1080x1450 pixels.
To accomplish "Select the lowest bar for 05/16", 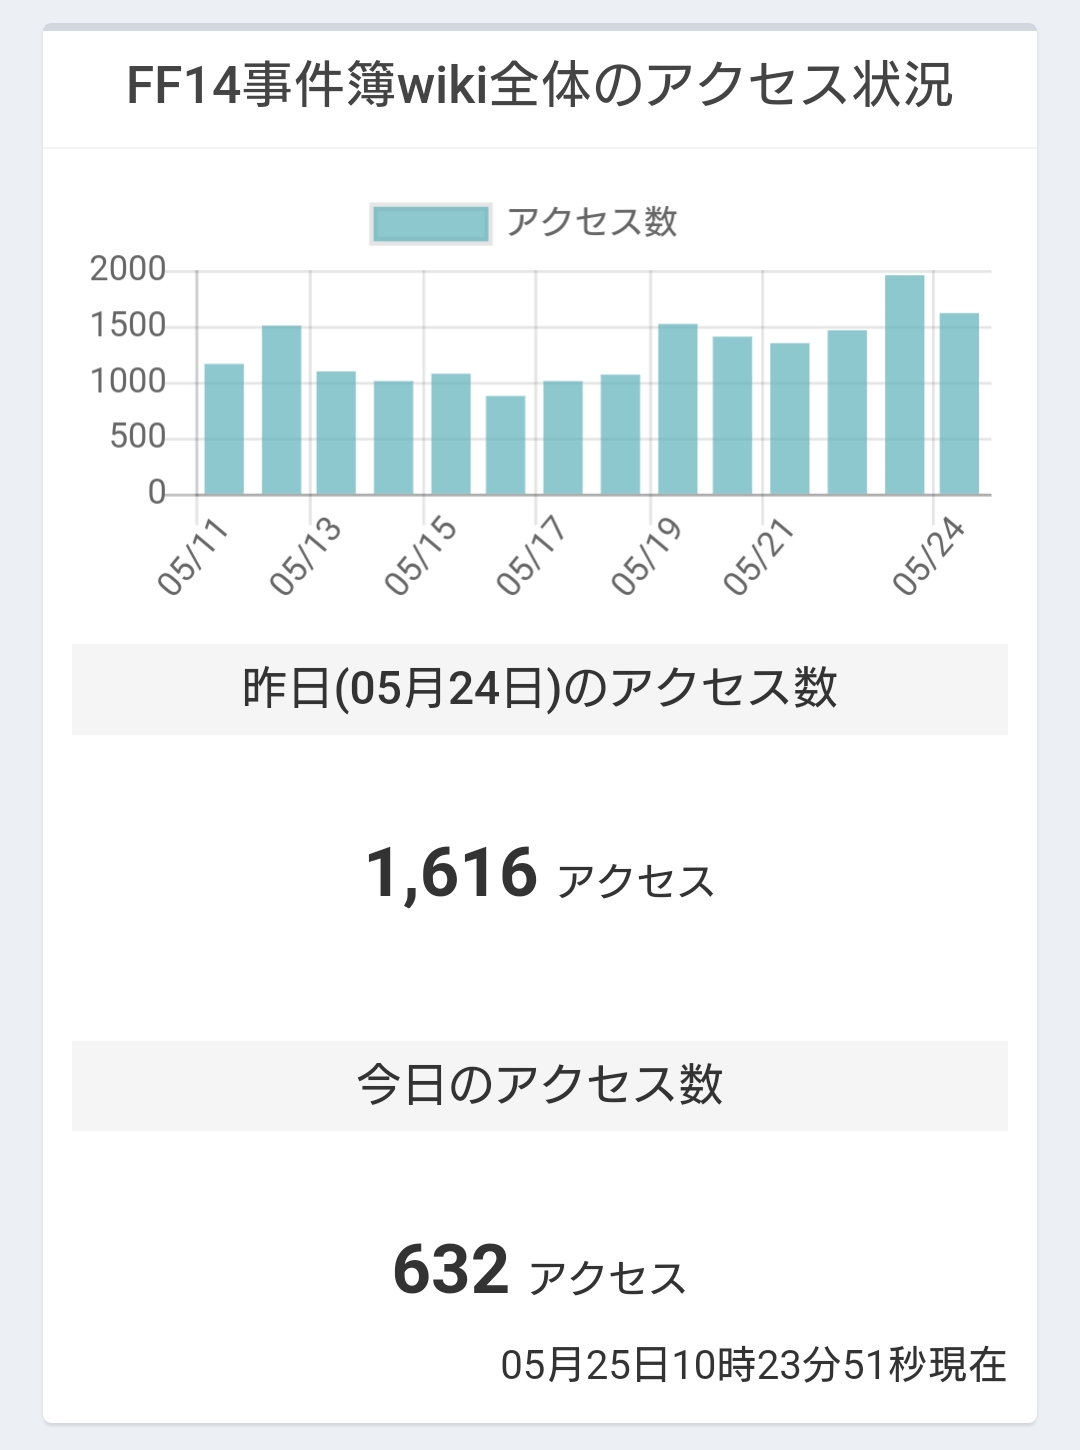I will click(x=506, y=445).
